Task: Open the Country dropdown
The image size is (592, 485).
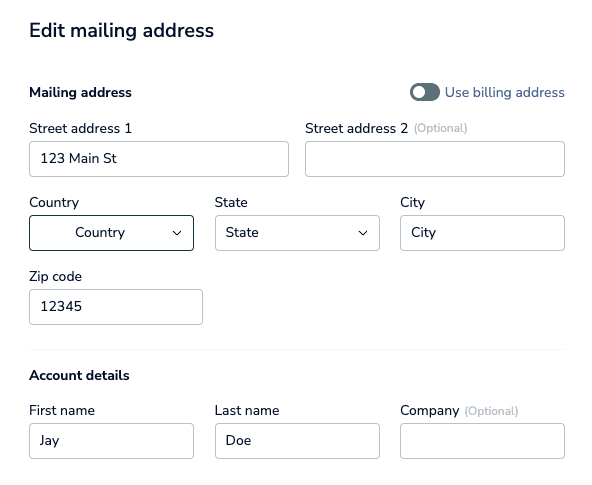Action: (111, 233)
